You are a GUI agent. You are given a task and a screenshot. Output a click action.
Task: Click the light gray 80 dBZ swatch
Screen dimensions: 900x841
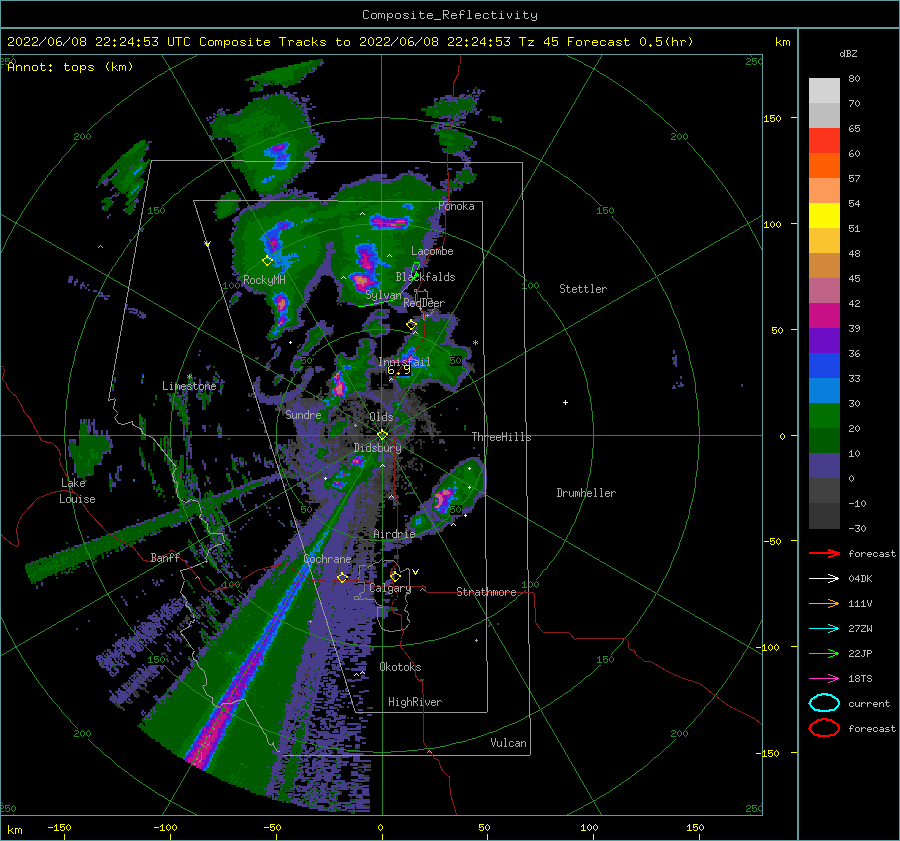824,90
